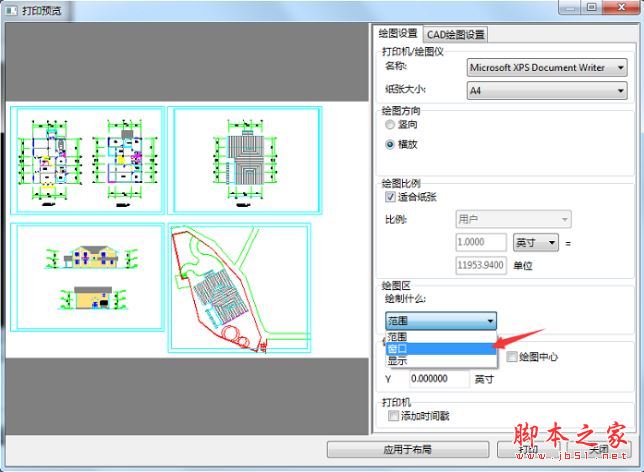Image resolution: width=644 pixels, height=472 pixels.
Task: Collapse the 绘制什么 dropdown showing 范围
Action: [441, 320]
